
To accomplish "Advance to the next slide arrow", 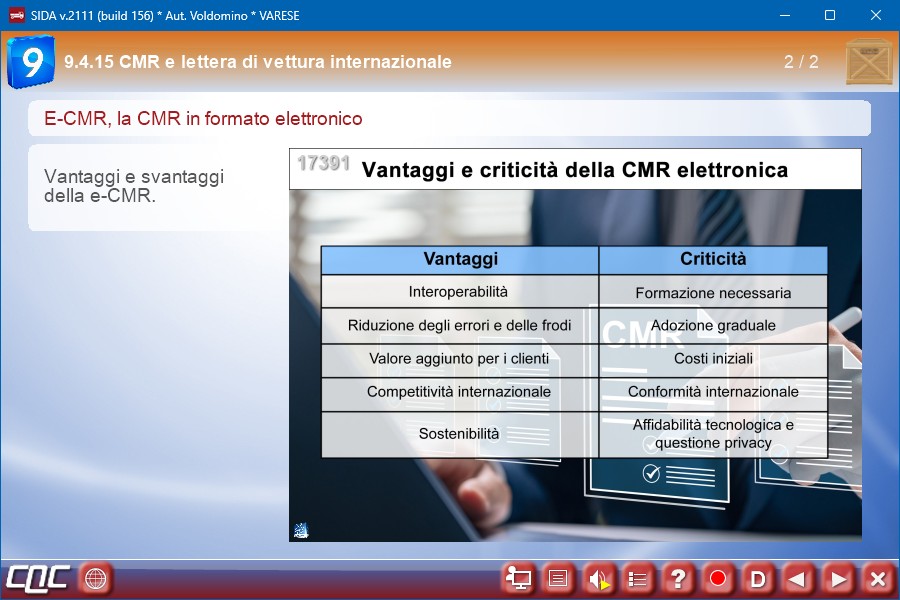I will tap(838, 578).
